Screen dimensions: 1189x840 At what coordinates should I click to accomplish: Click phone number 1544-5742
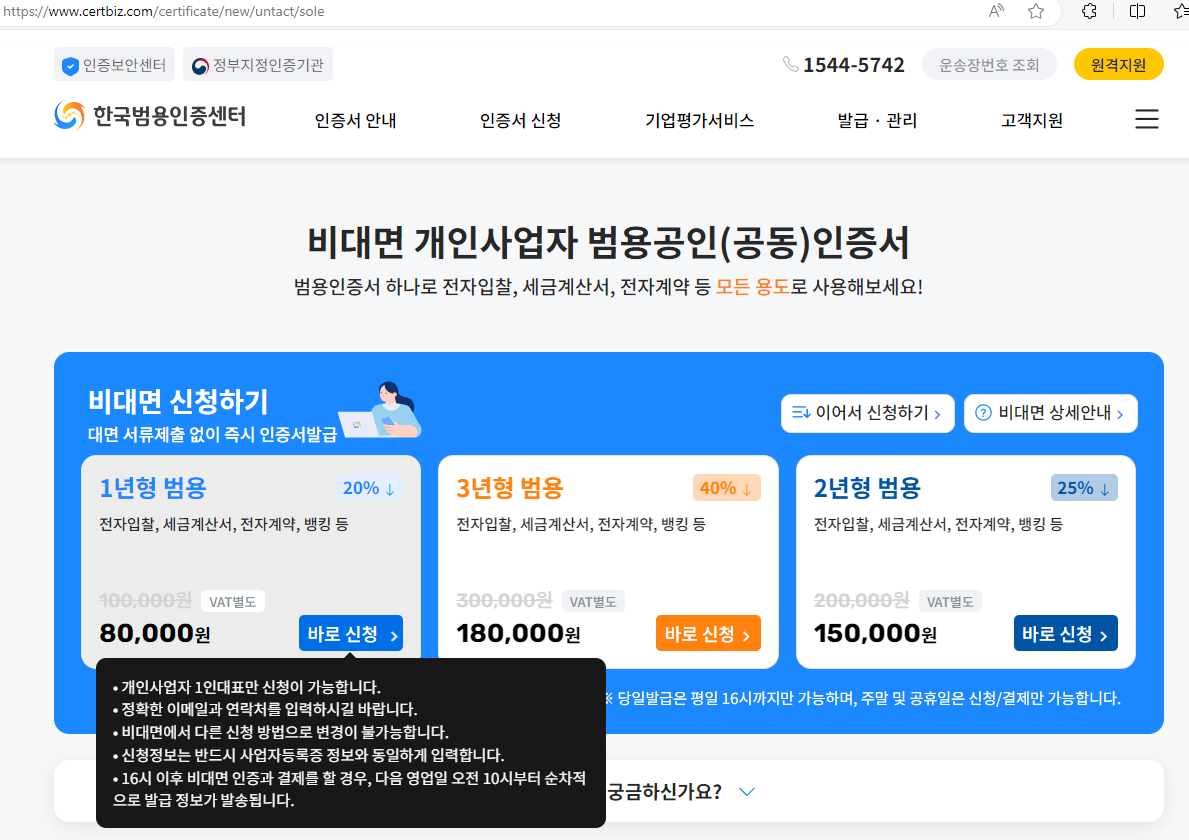click(854, 65)
